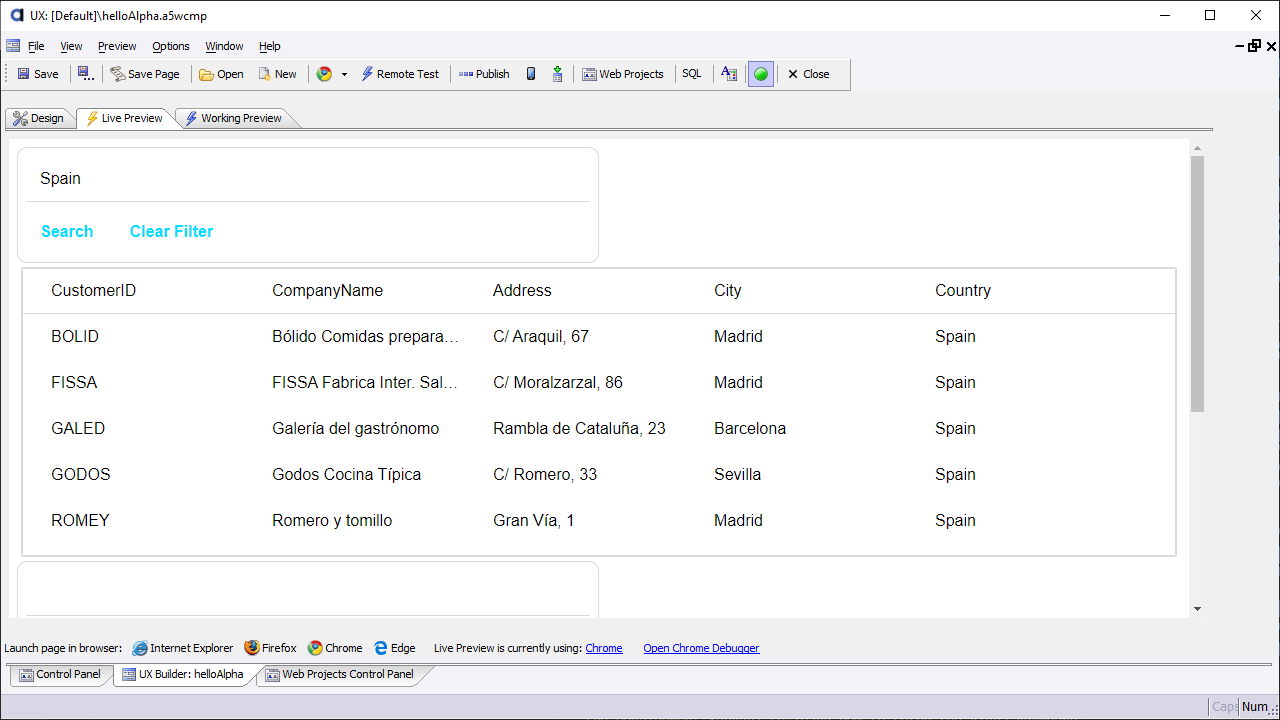1280x720 pixels.
Task: Click the ROMEY customer ID cell
Action: pos(80,520)
